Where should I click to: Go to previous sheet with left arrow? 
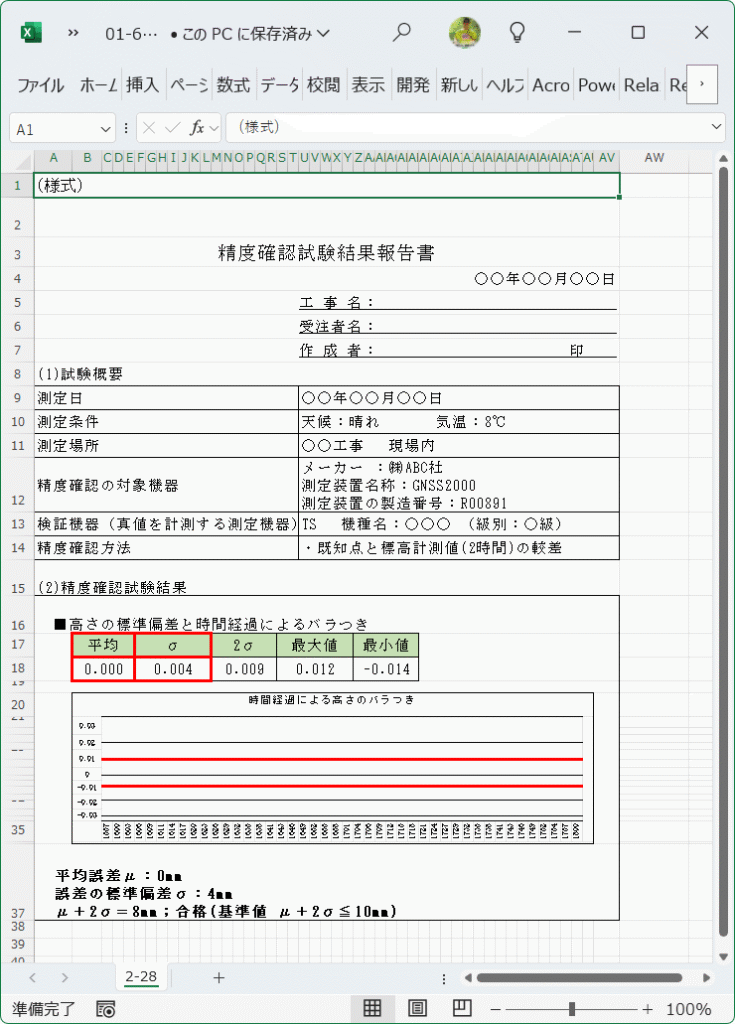[33, 978]
